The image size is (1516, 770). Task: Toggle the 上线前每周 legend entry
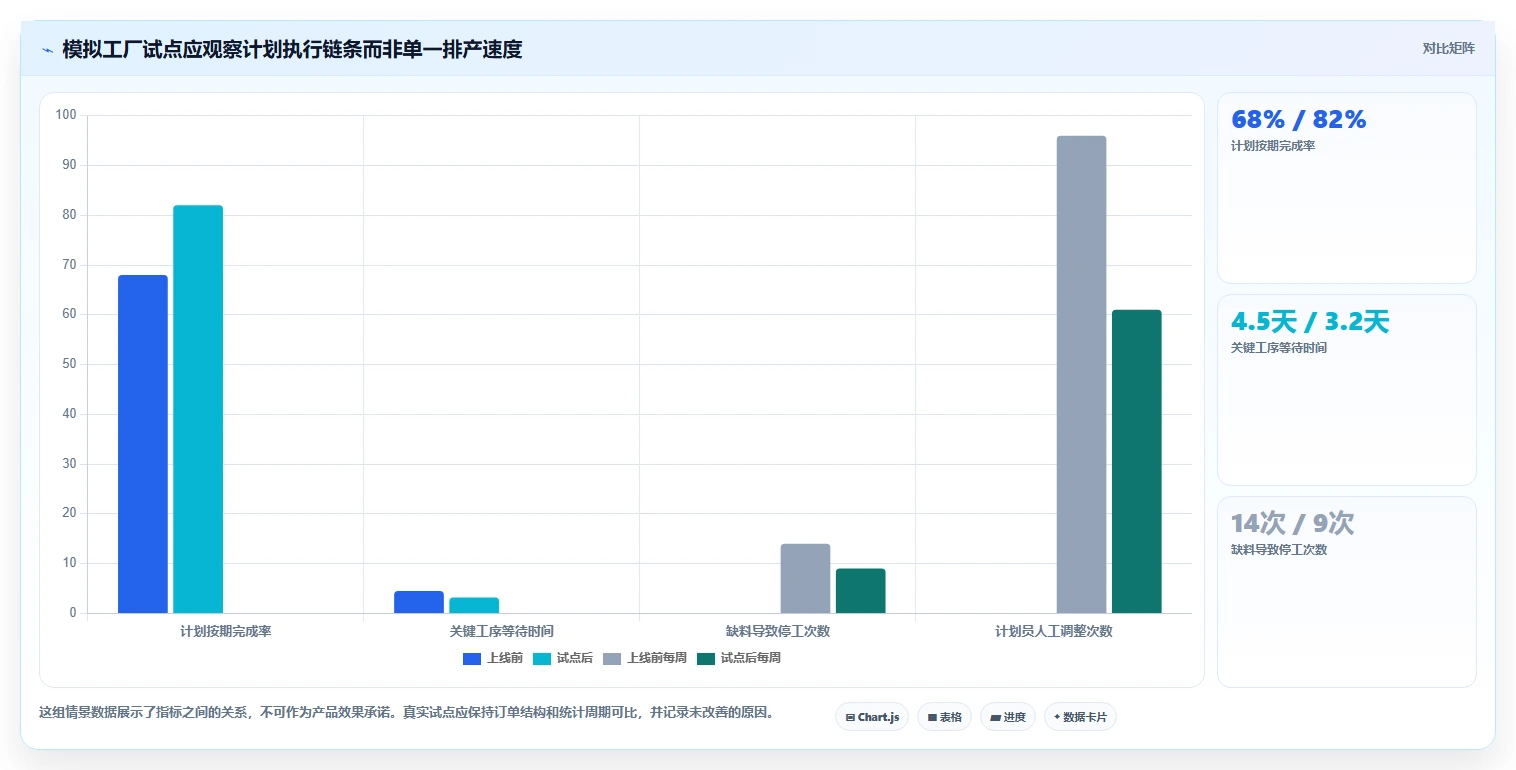coord(645,658)
